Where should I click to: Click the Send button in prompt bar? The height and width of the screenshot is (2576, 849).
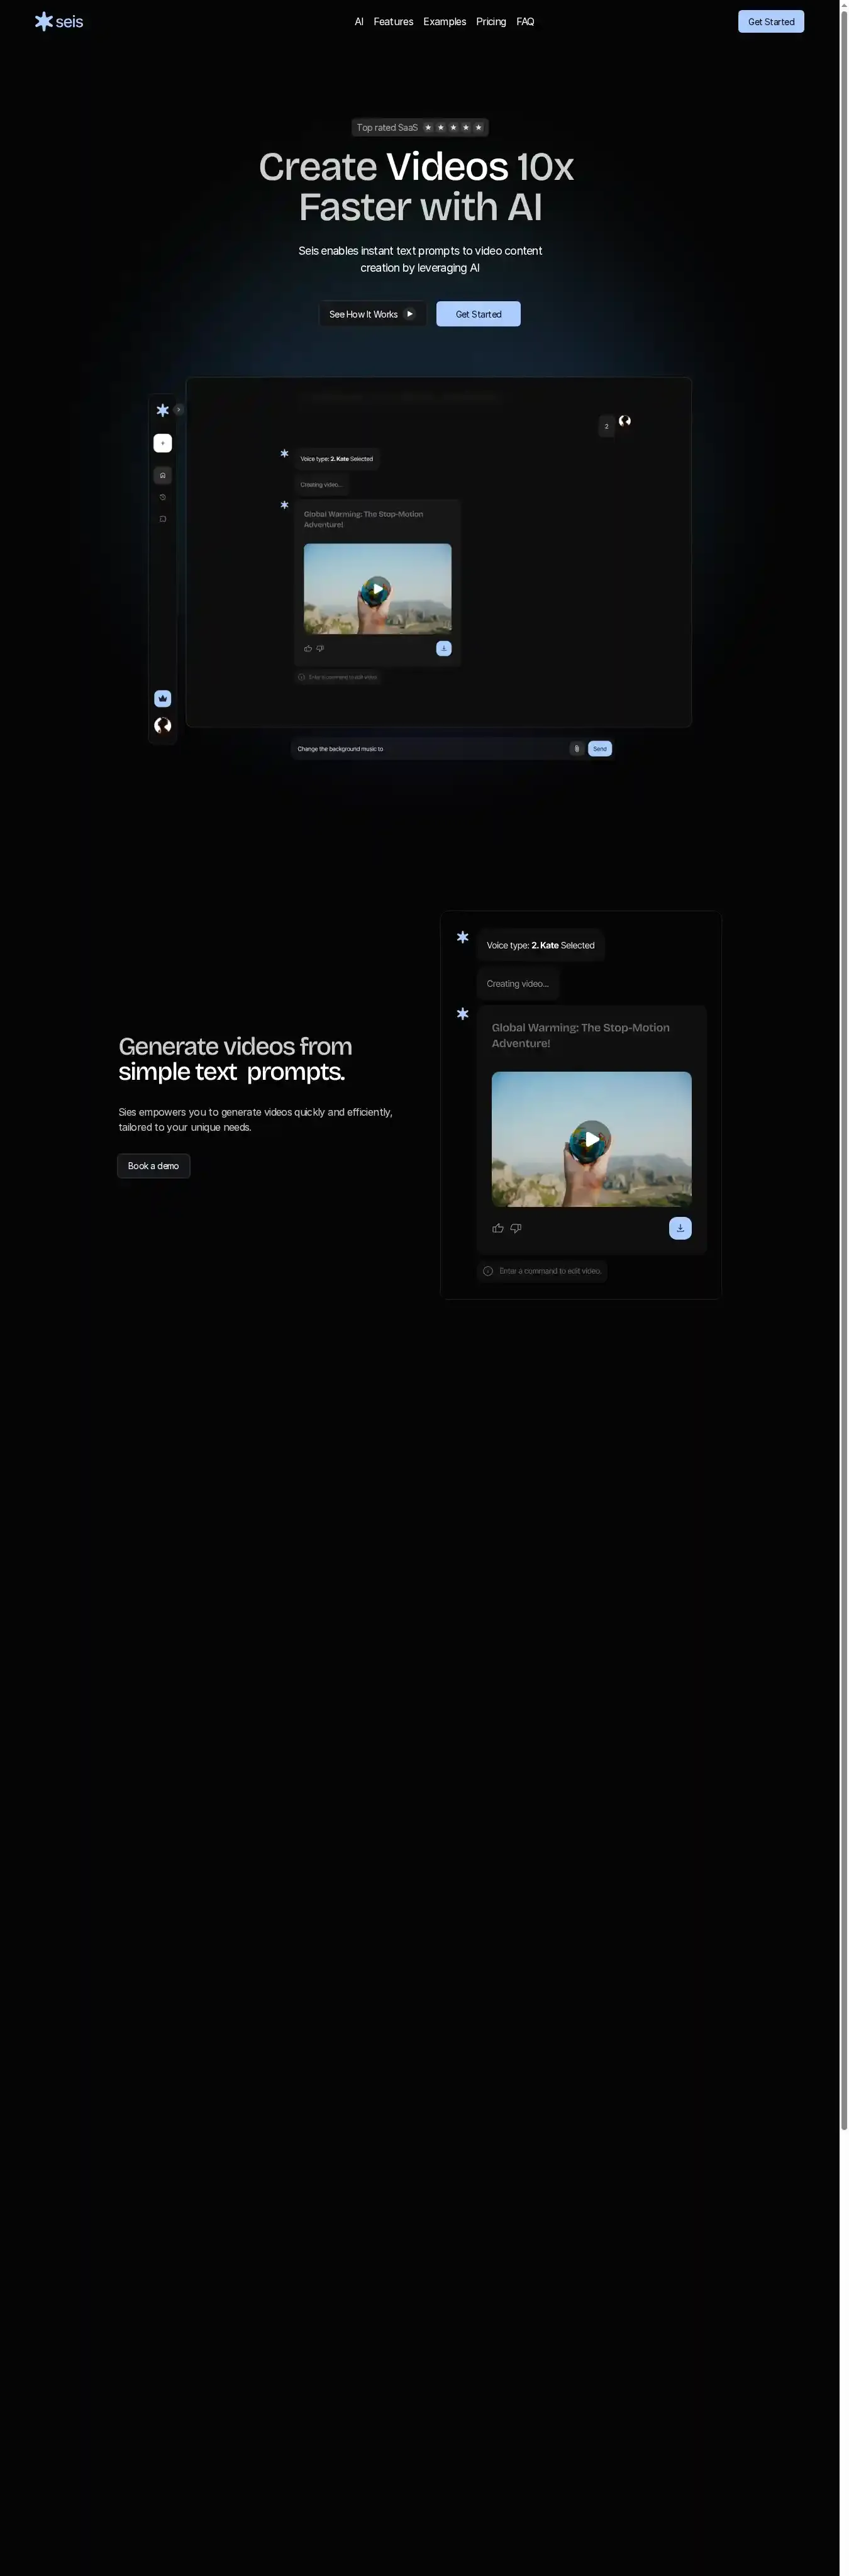click(600, 748)
